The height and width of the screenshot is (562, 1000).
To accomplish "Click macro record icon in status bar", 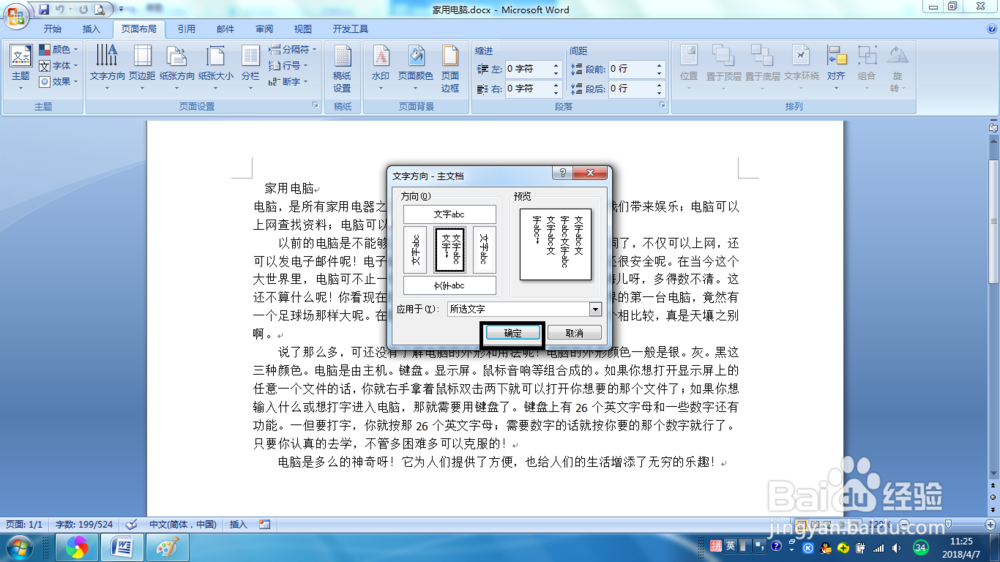I will (265, 524).
